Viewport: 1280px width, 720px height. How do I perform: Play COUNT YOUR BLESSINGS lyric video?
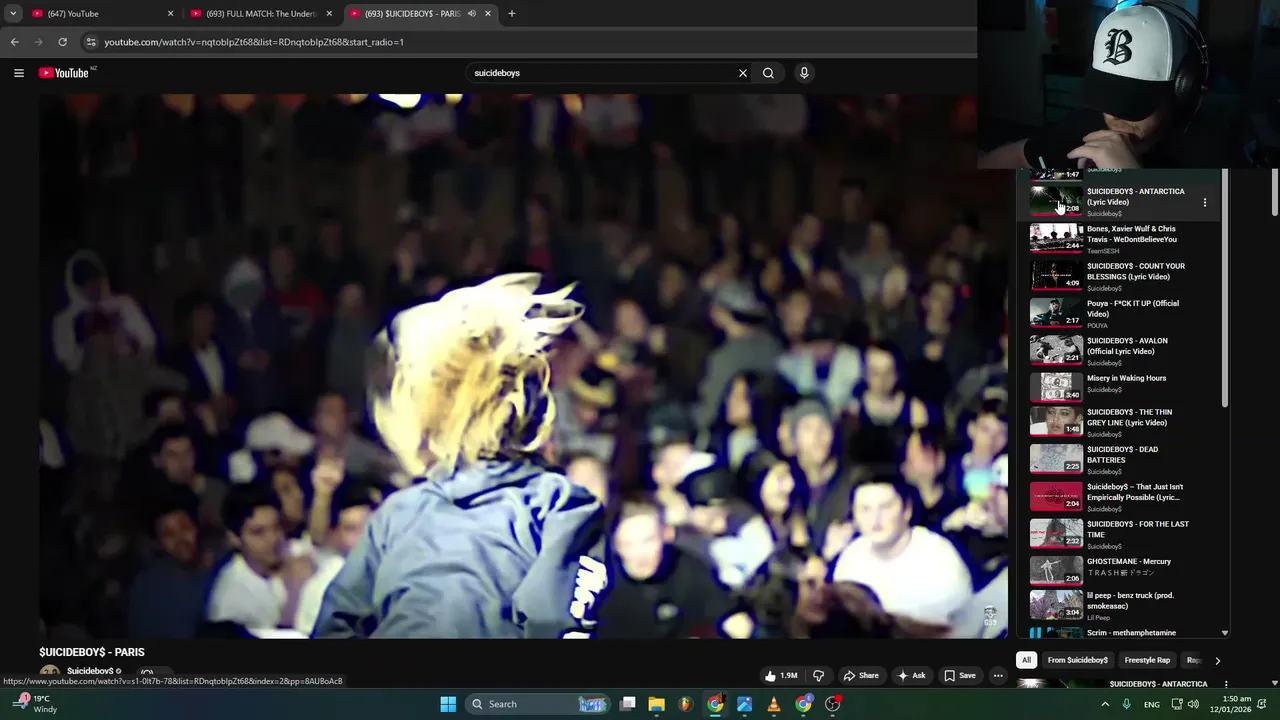tap(1117, 276)
